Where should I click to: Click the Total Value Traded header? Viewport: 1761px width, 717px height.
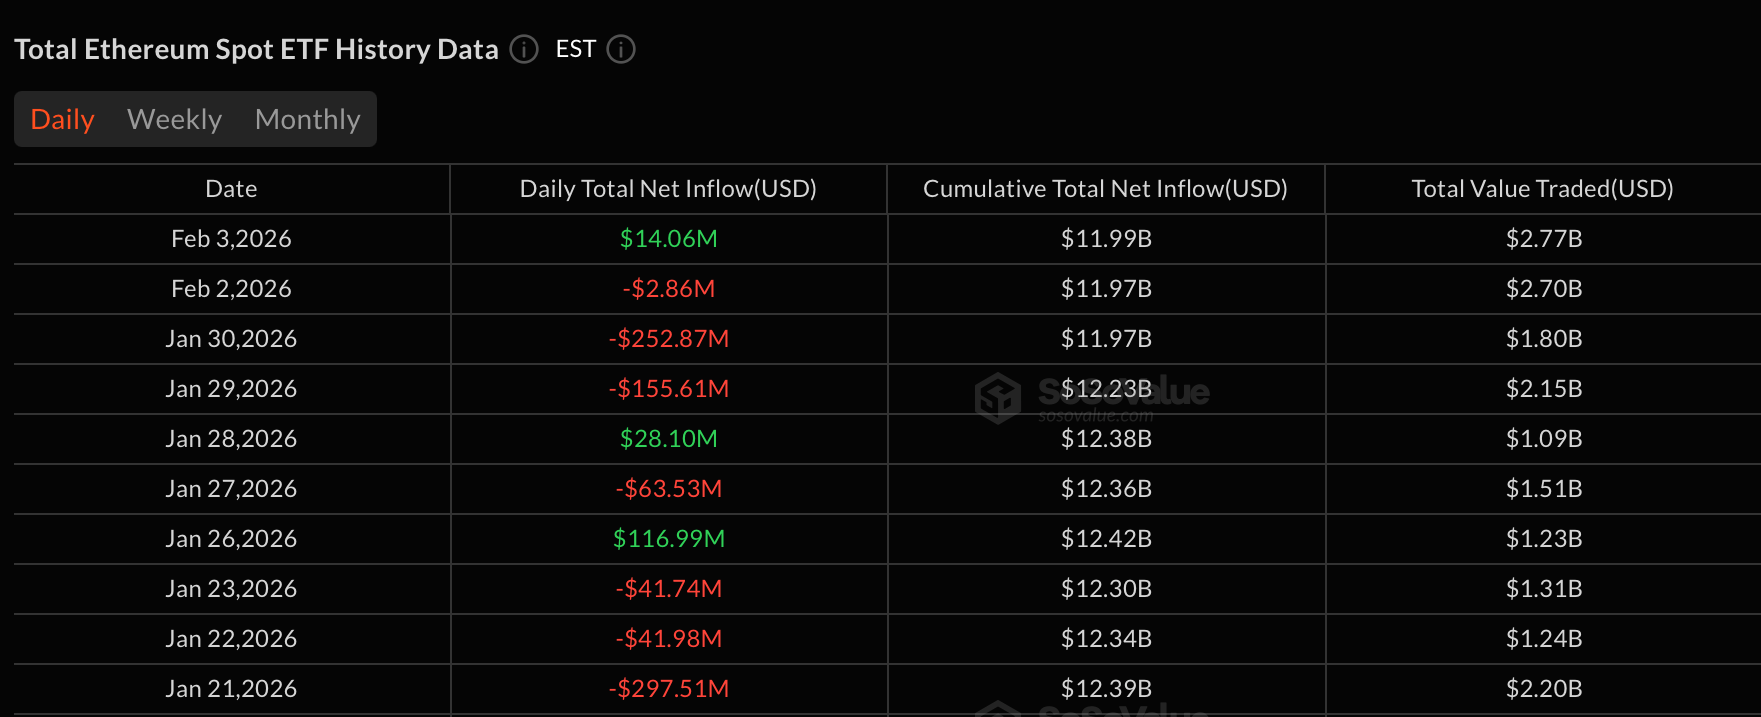click(1542, 189)
